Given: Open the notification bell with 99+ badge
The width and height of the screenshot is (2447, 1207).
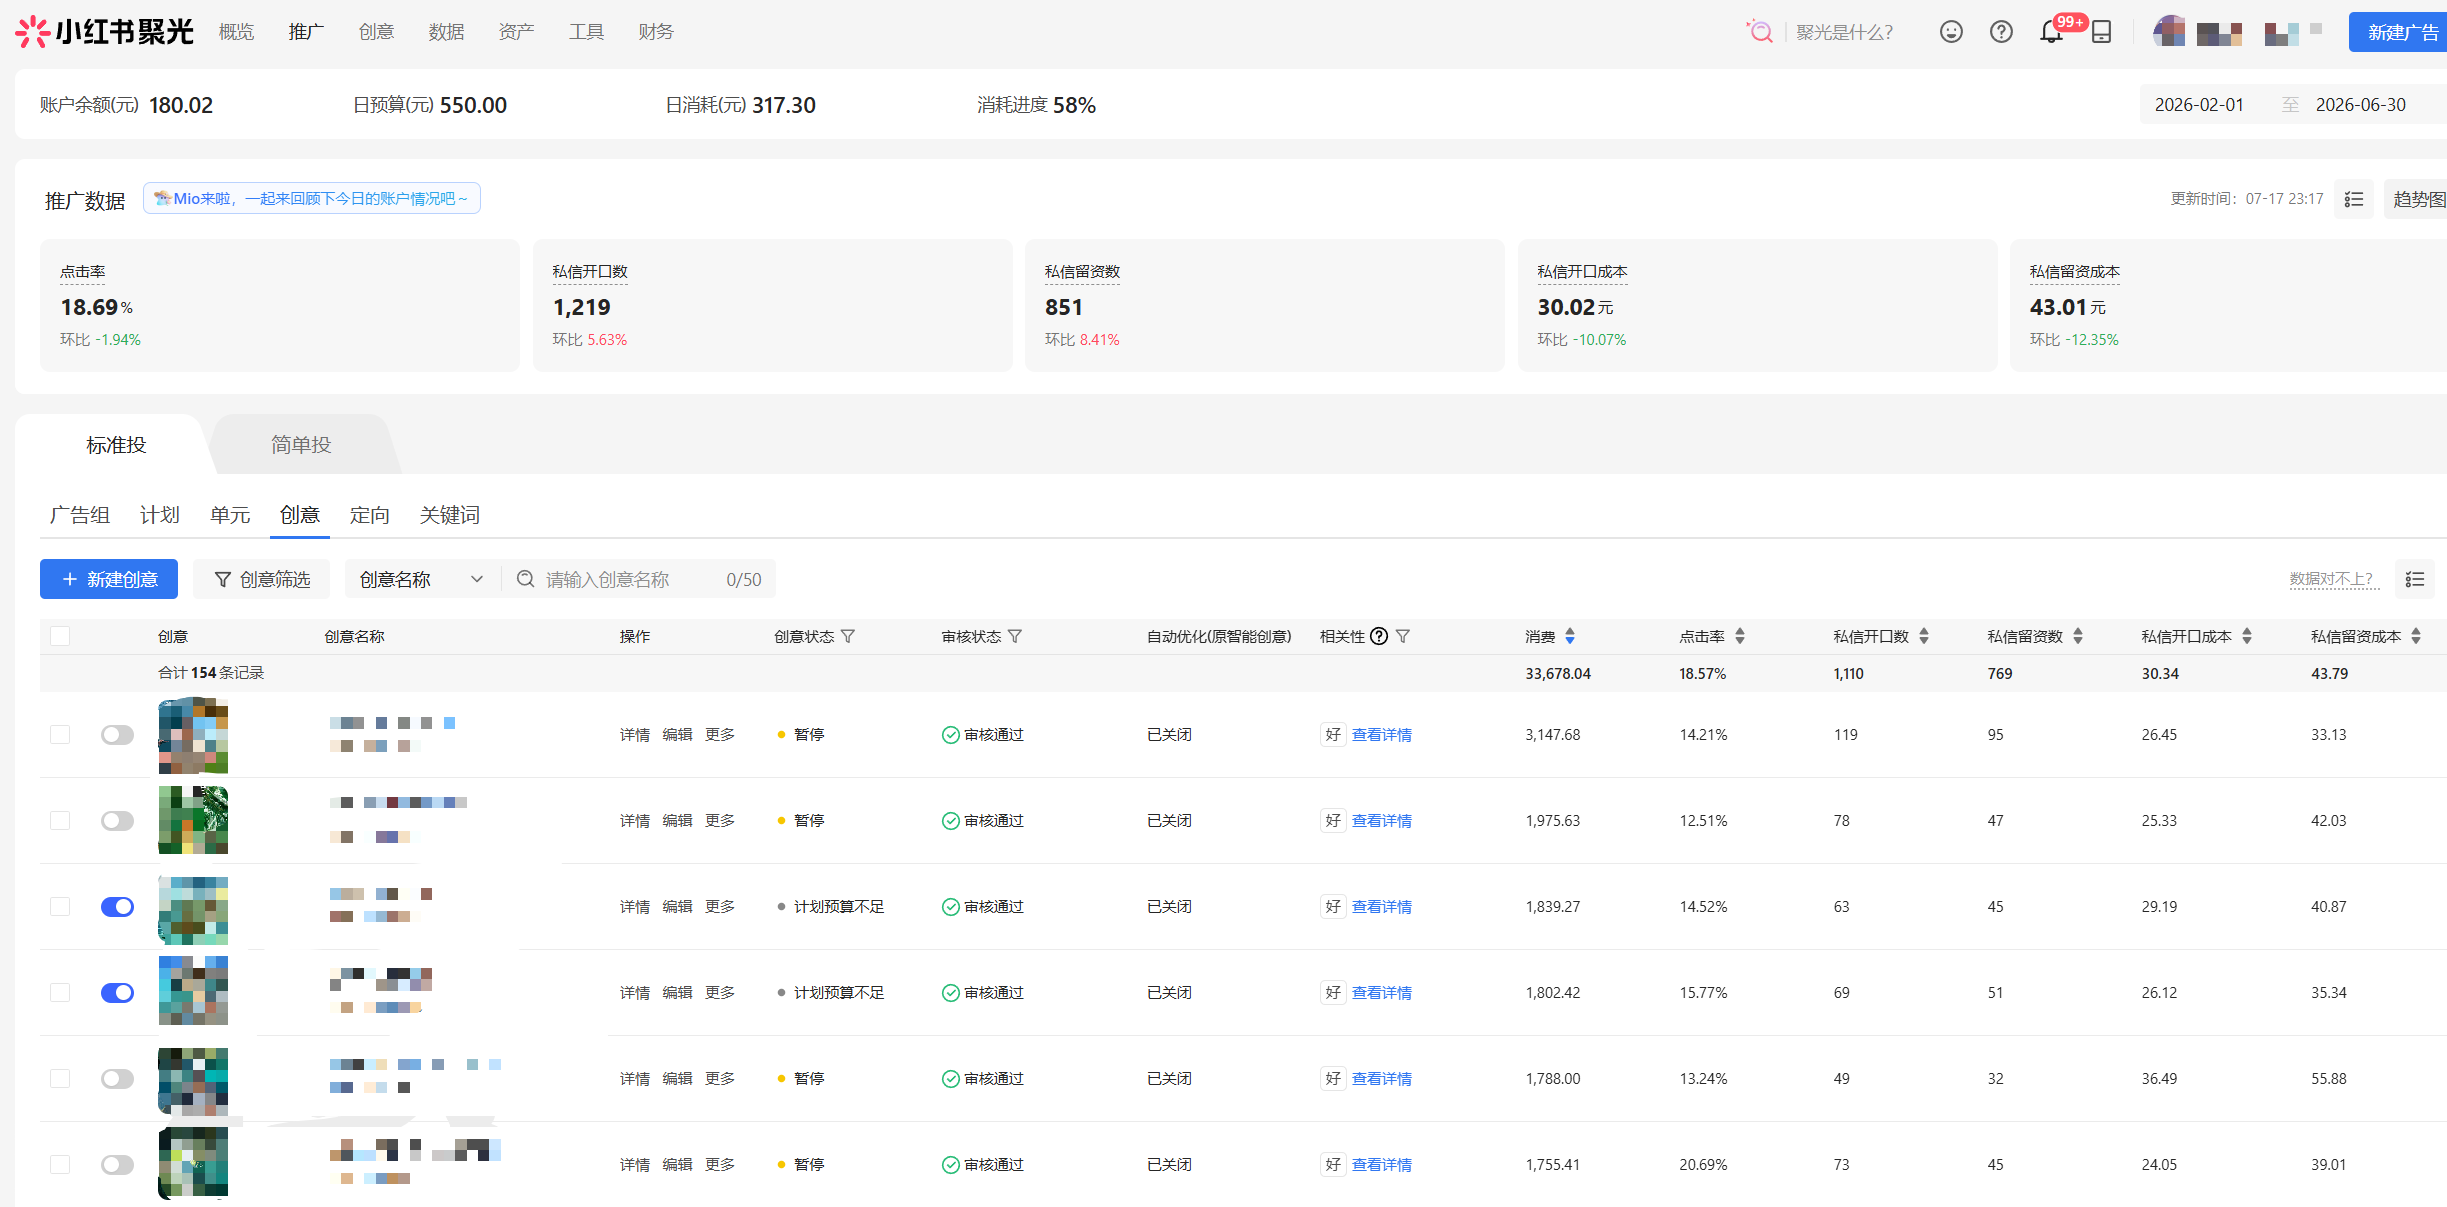Looking at the screenshot, I should pyautogui.click(x=2051, y=32).
